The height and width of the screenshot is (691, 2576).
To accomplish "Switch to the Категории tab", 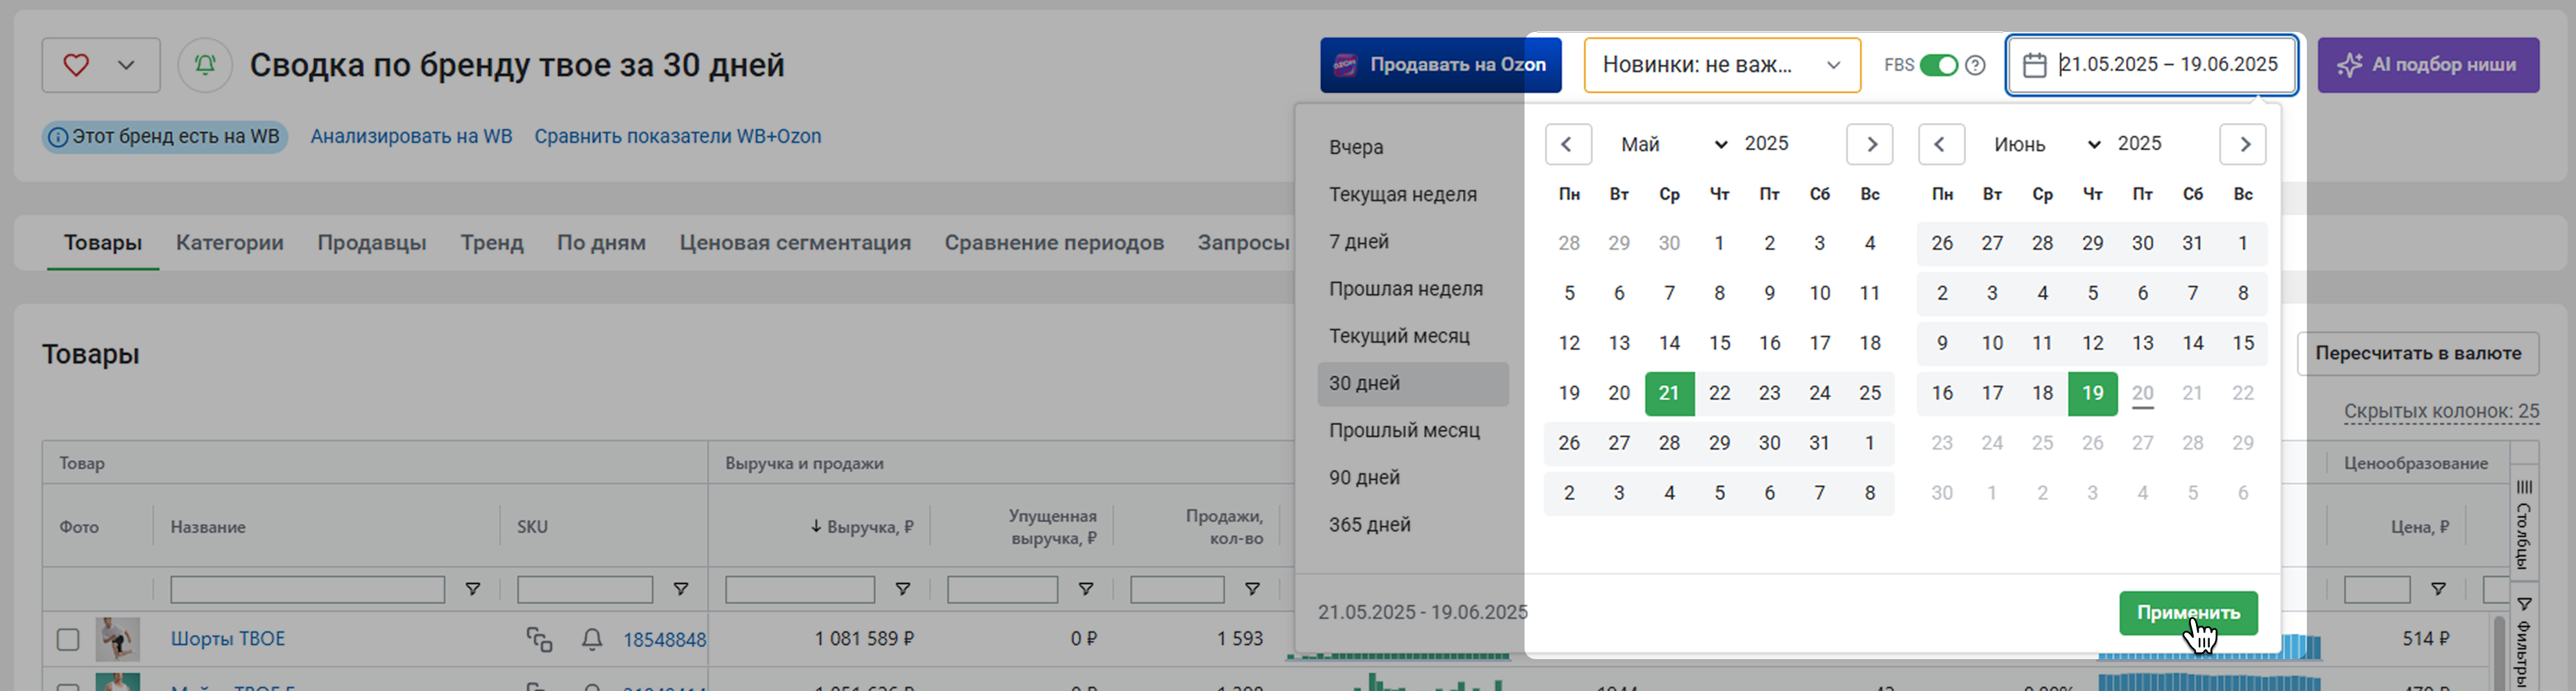I will (x=230, y=243).
